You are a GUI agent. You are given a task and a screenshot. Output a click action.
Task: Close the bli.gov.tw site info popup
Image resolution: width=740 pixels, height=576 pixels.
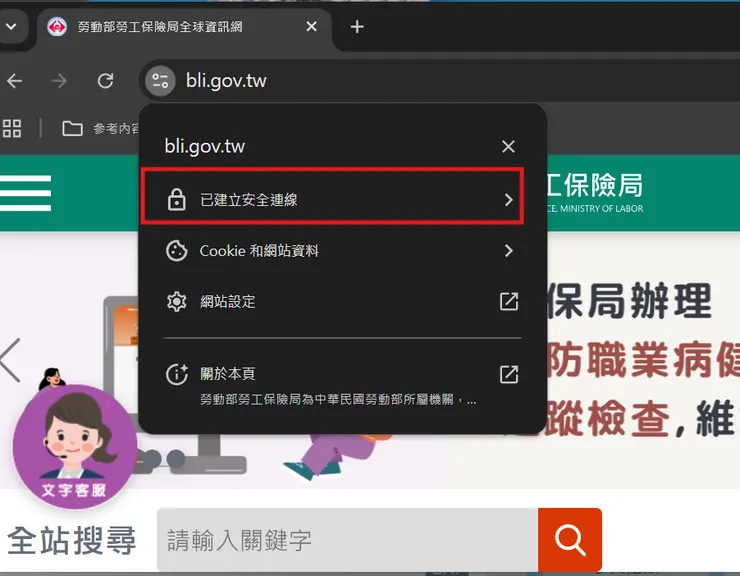point(508,146)
